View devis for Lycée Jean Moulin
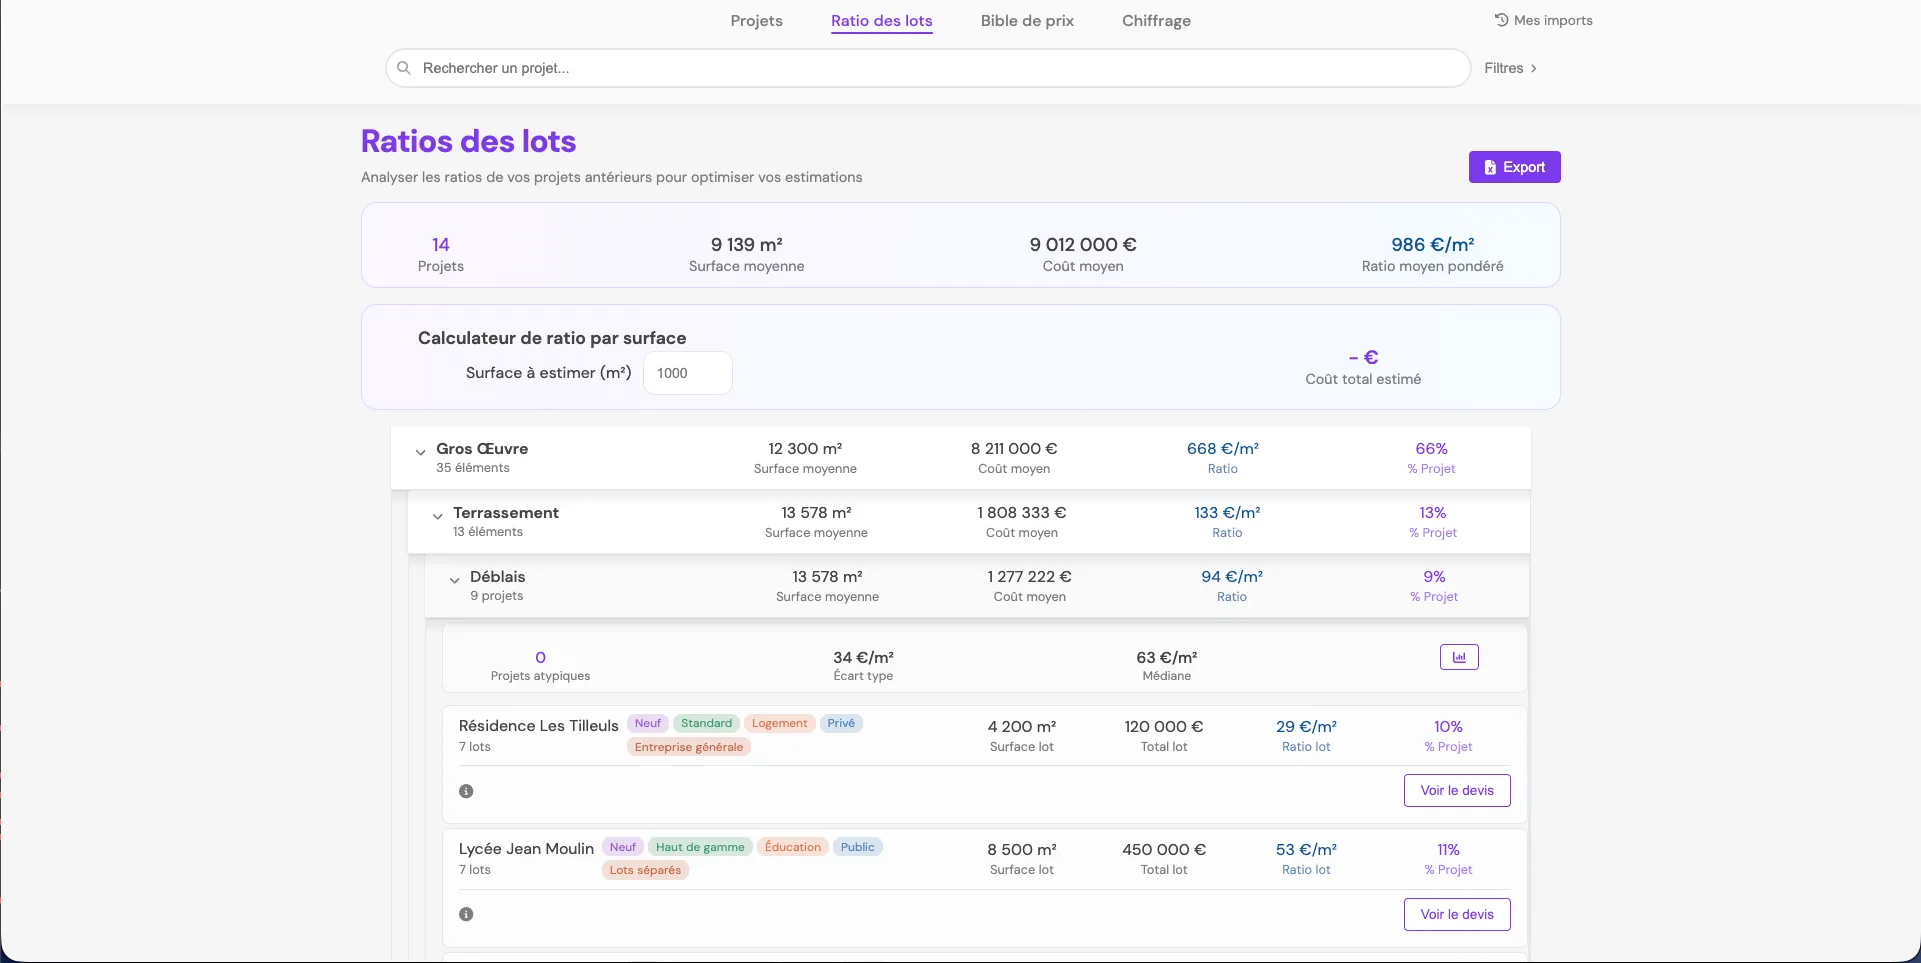The height and width of the screenshot is (963, 1921). point(1457,914)
